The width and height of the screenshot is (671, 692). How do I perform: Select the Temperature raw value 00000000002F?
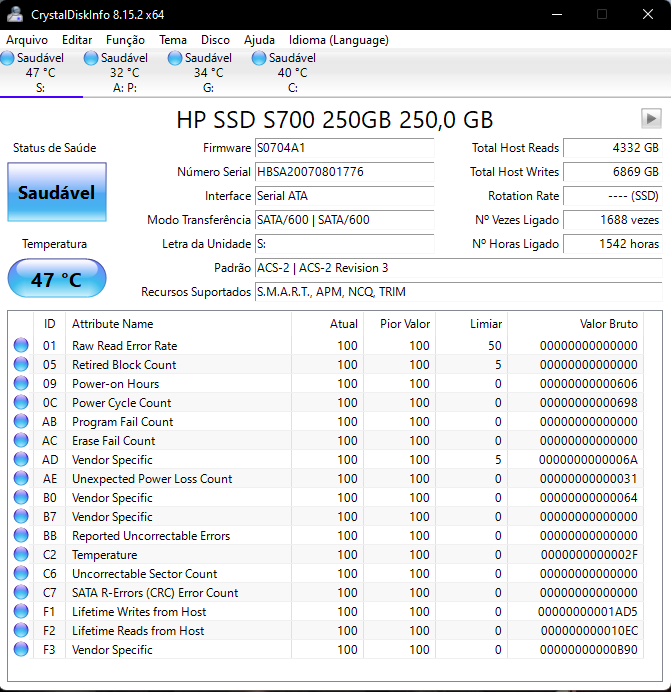tap(589, 554)
